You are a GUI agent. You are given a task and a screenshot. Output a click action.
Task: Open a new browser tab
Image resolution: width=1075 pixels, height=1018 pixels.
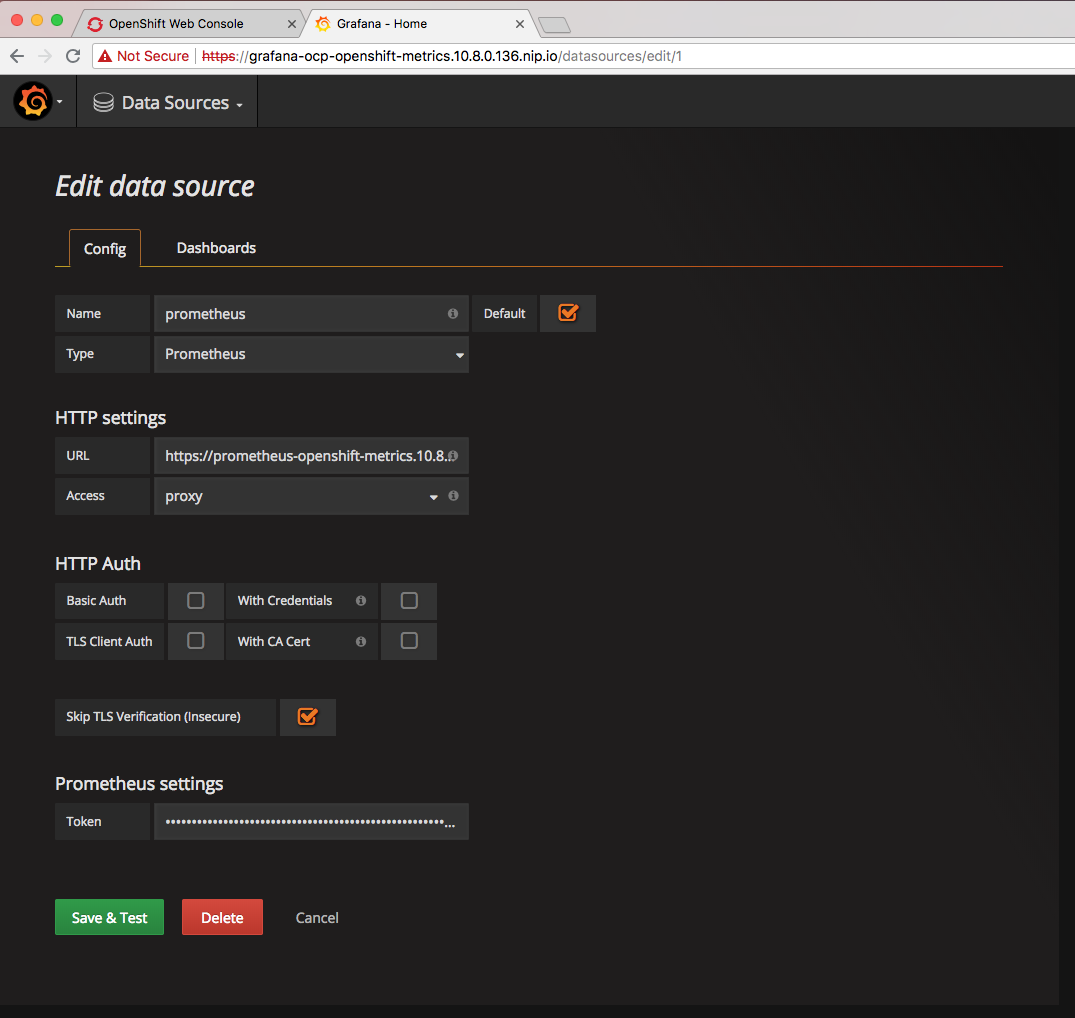(x=554, y=25)
